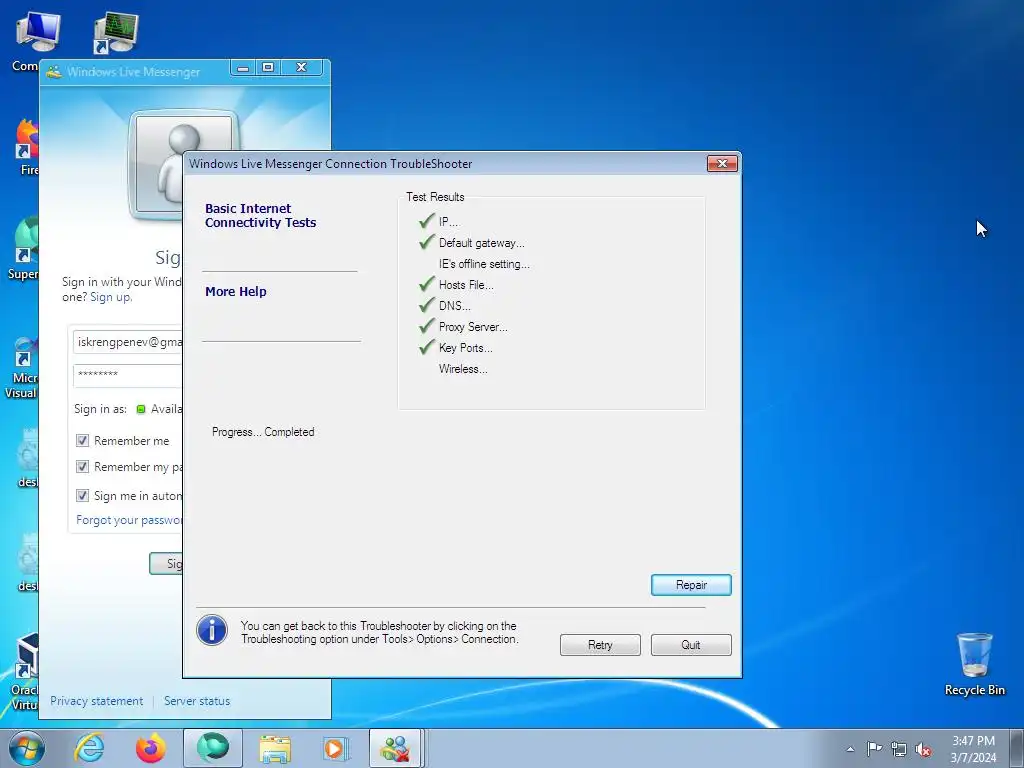Click the Messenger window title bar icon
Image resolution: width=1024 pixels, height=768 pixels.
54,72
